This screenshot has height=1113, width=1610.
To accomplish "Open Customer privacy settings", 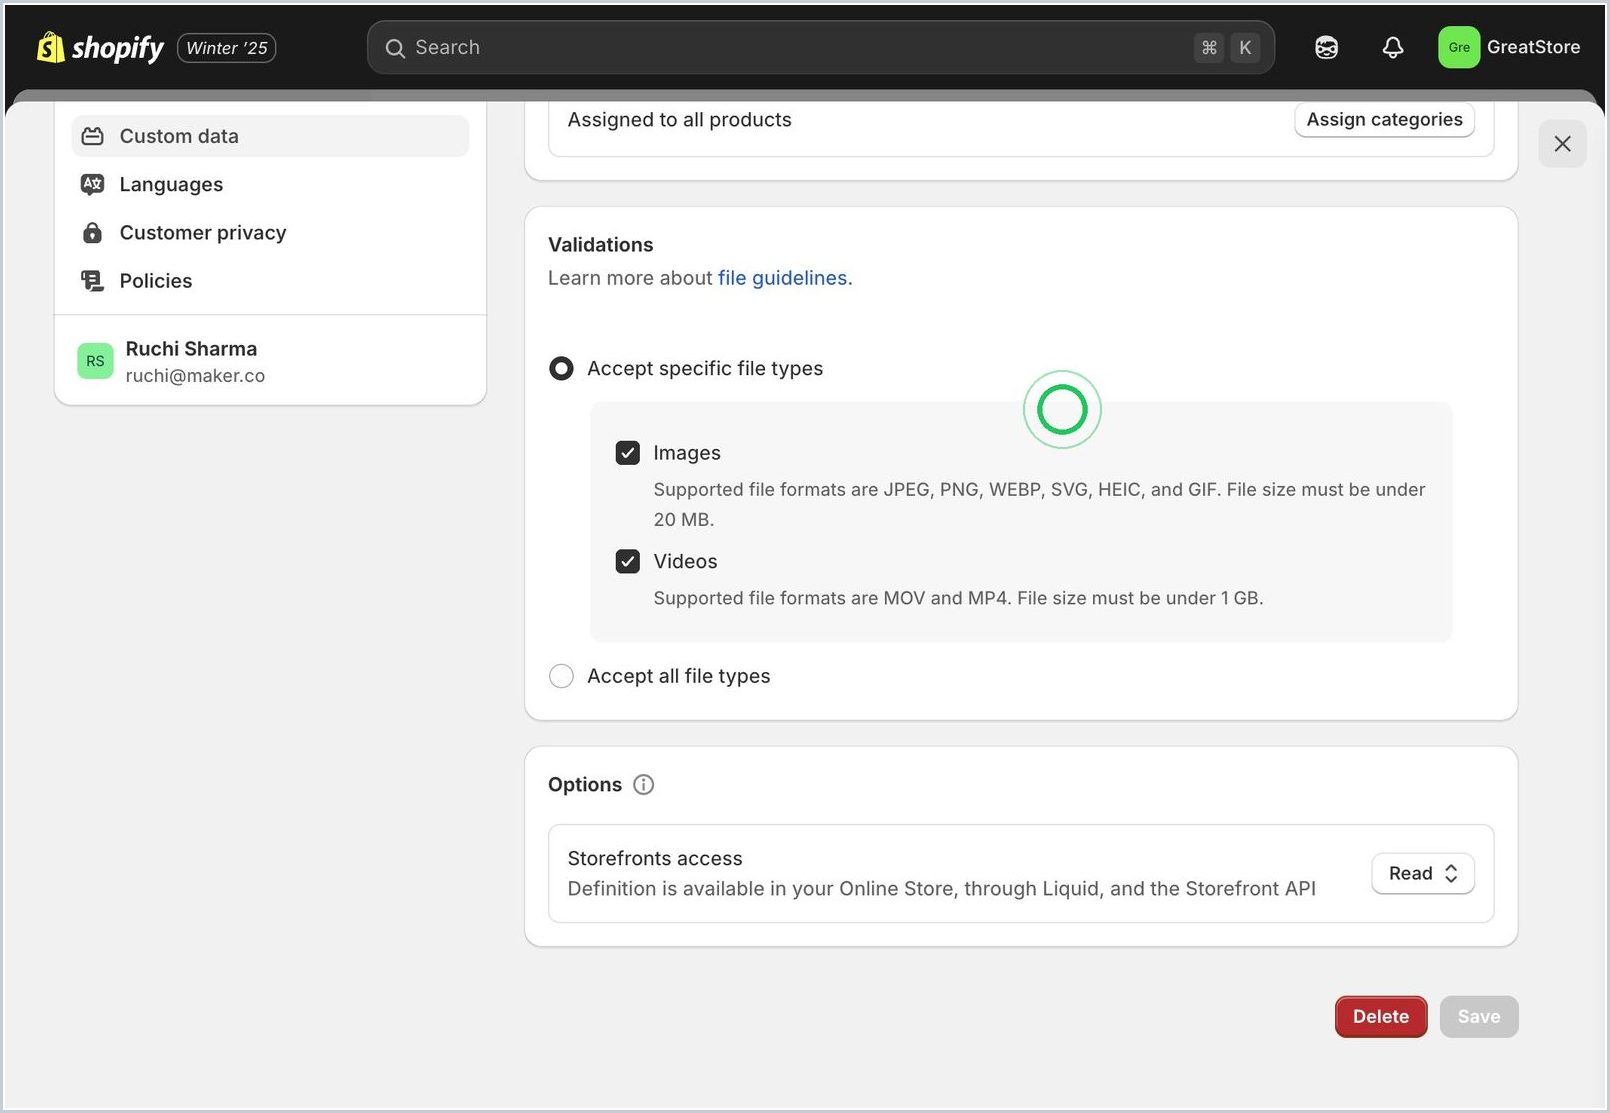I will (270, 232).
